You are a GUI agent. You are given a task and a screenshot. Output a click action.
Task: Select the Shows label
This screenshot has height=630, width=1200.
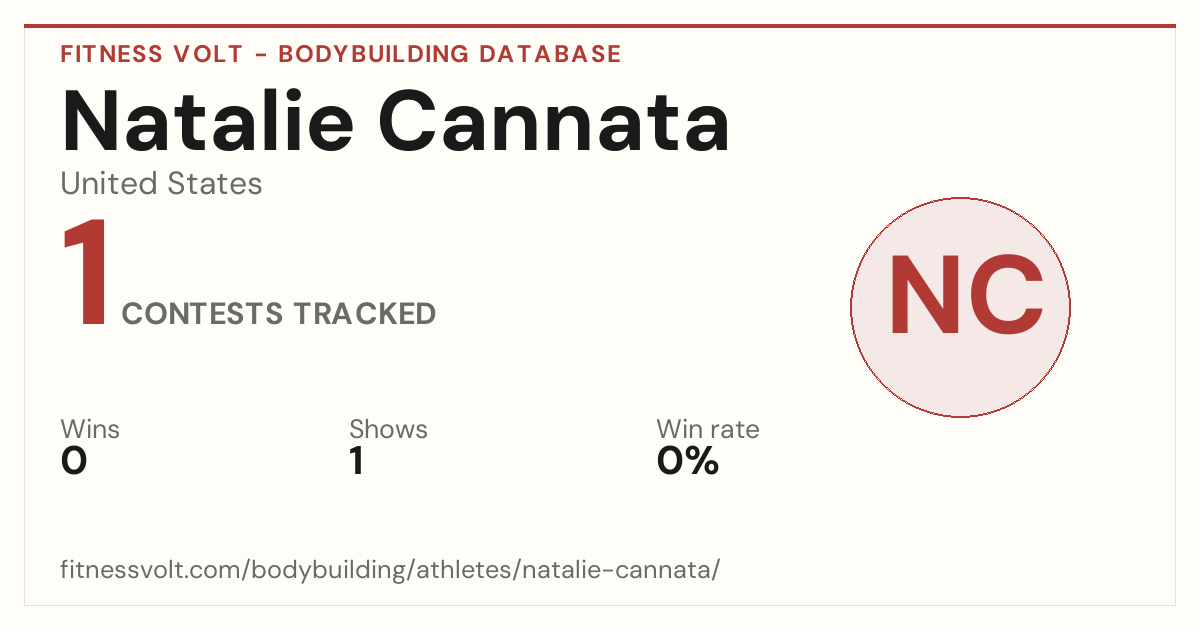(388, 429)
